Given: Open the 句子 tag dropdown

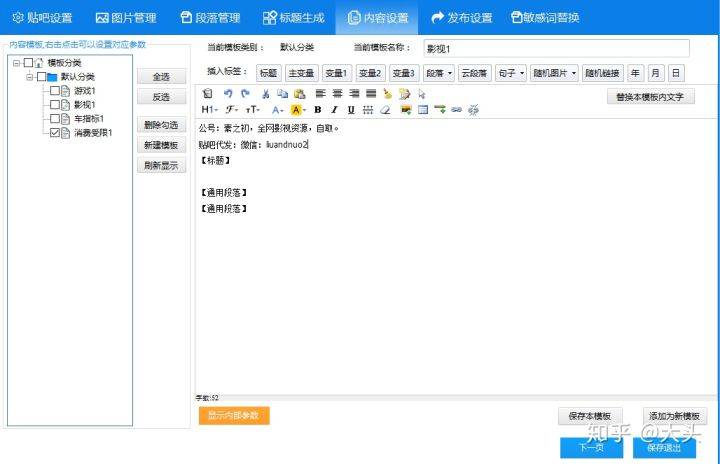Looking at the screenshot, I should 511,73.
